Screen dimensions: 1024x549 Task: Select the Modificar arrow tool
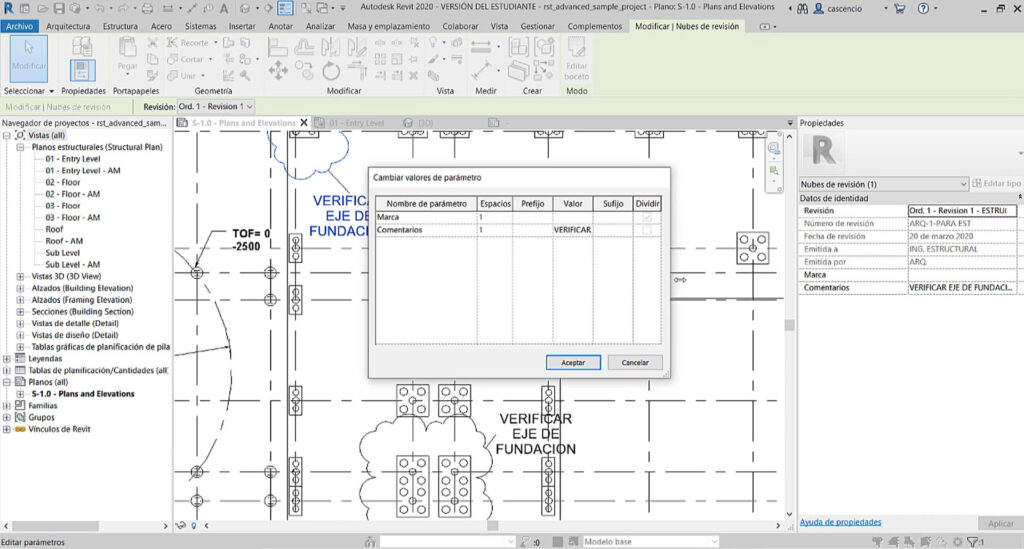coord(28,57)
